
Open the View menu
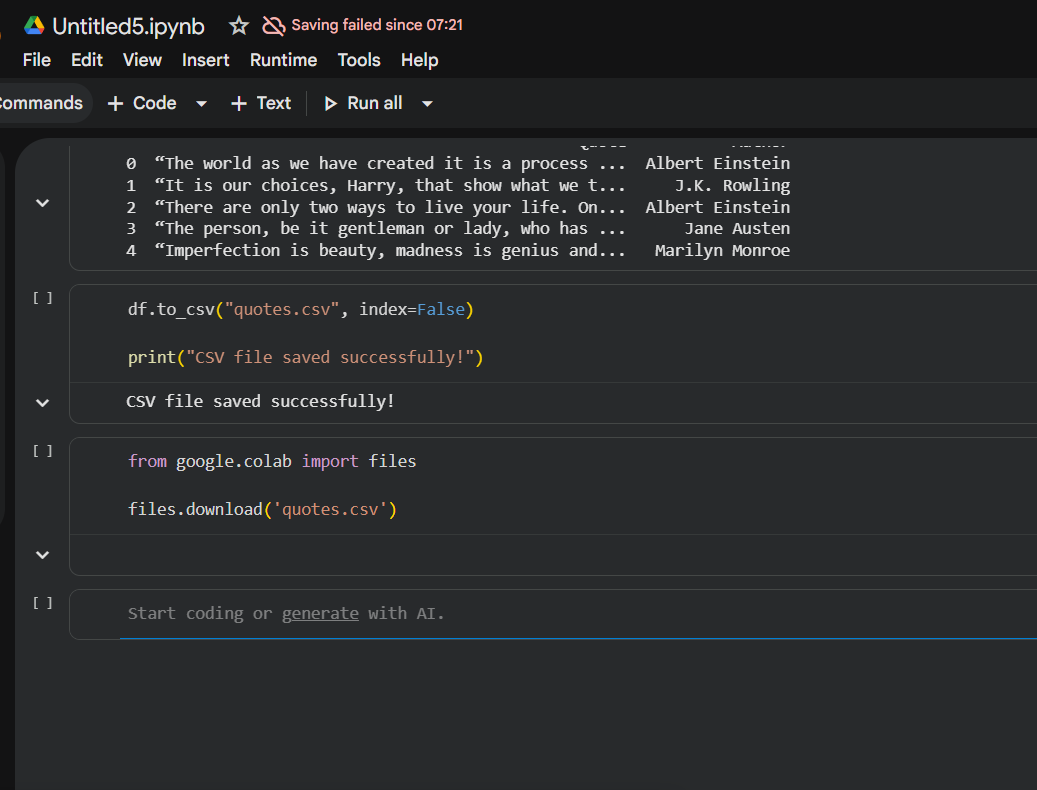coord(142,60)
